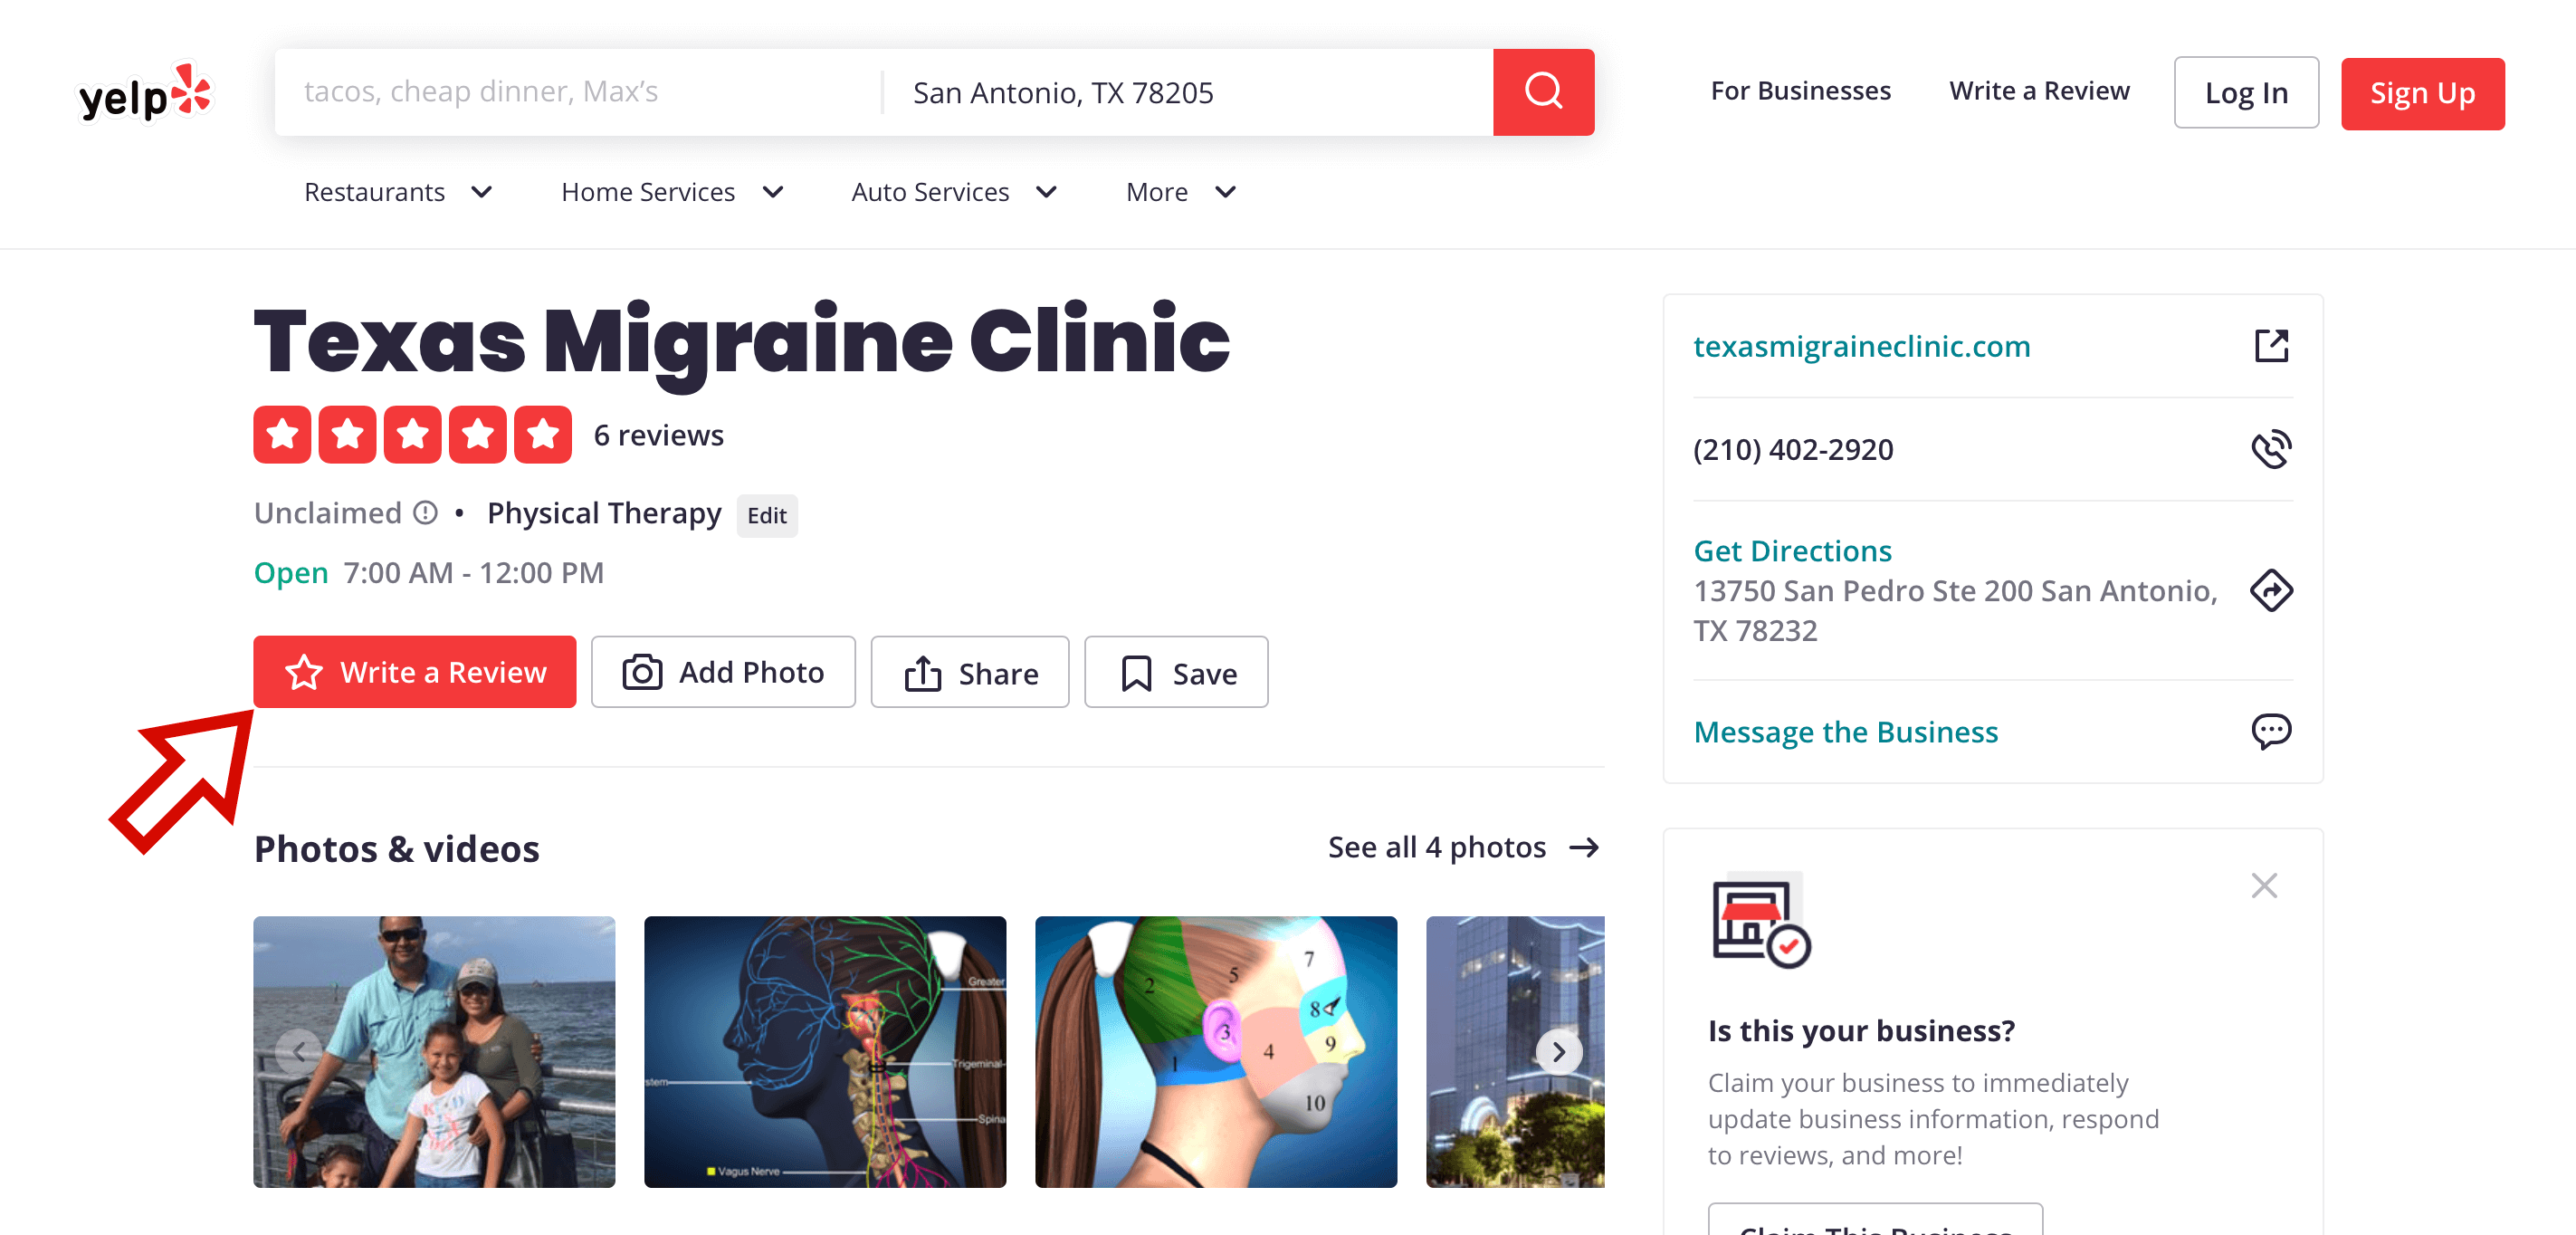Click the external link icon beside texasmigraineclinic.com
The height and width of the screenshot is (1235, 2576).
coord(2271,346)
